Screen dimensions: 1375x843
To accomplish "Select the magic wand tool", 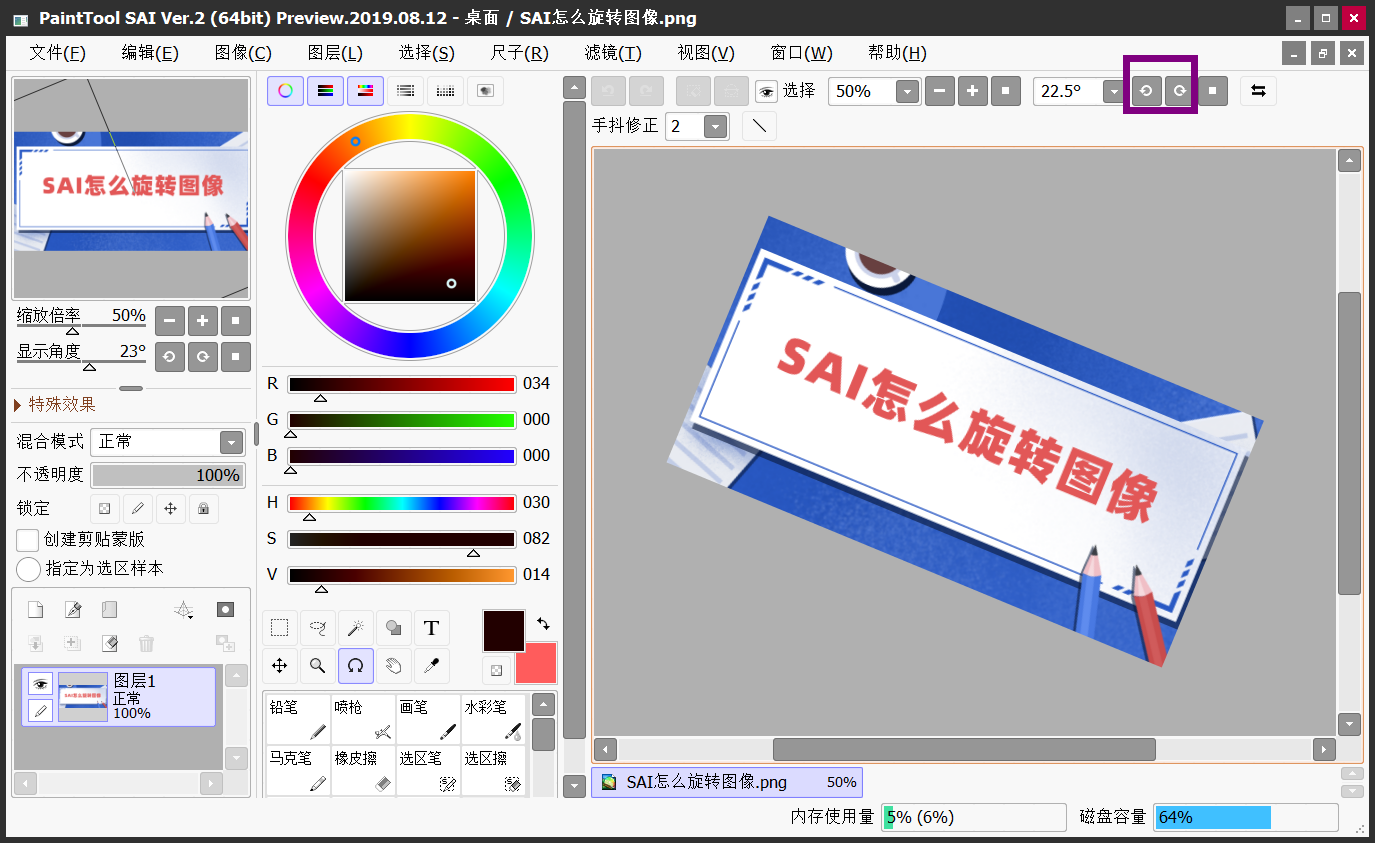I will pyautogui.click(x=356, y=628).
